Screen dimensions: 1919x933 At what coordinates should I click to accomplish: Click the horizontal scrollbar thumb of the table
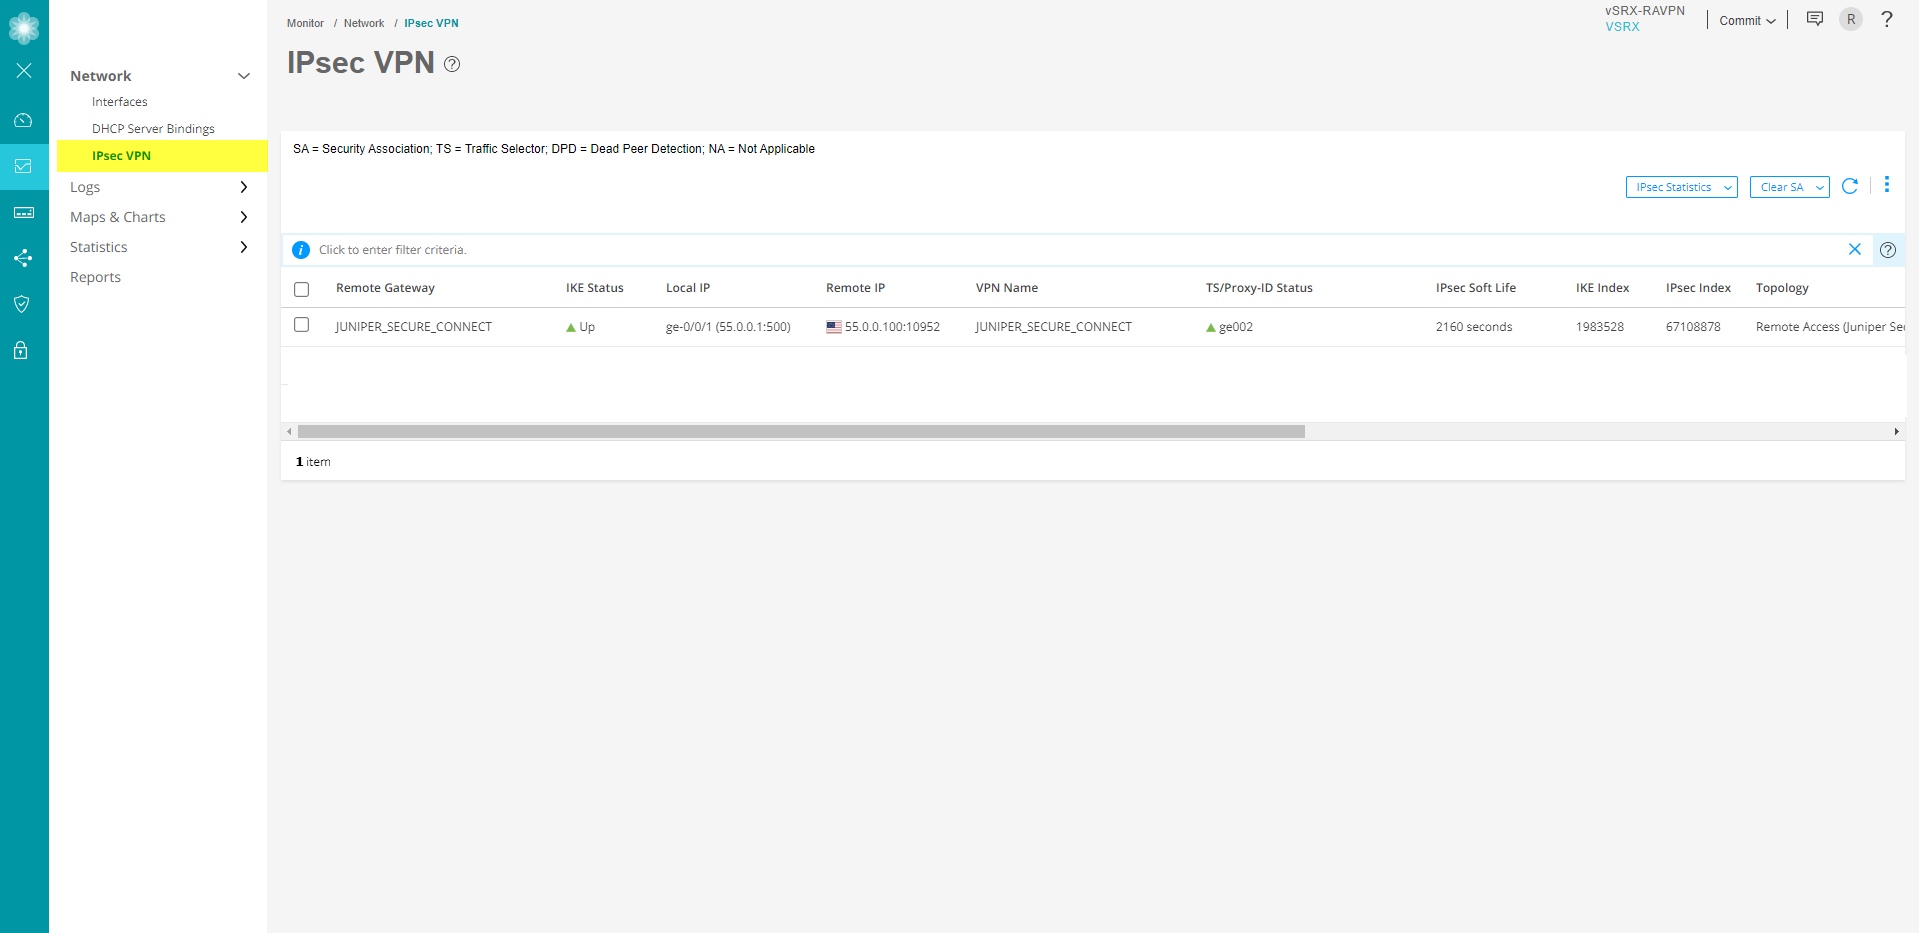[801, 432]
